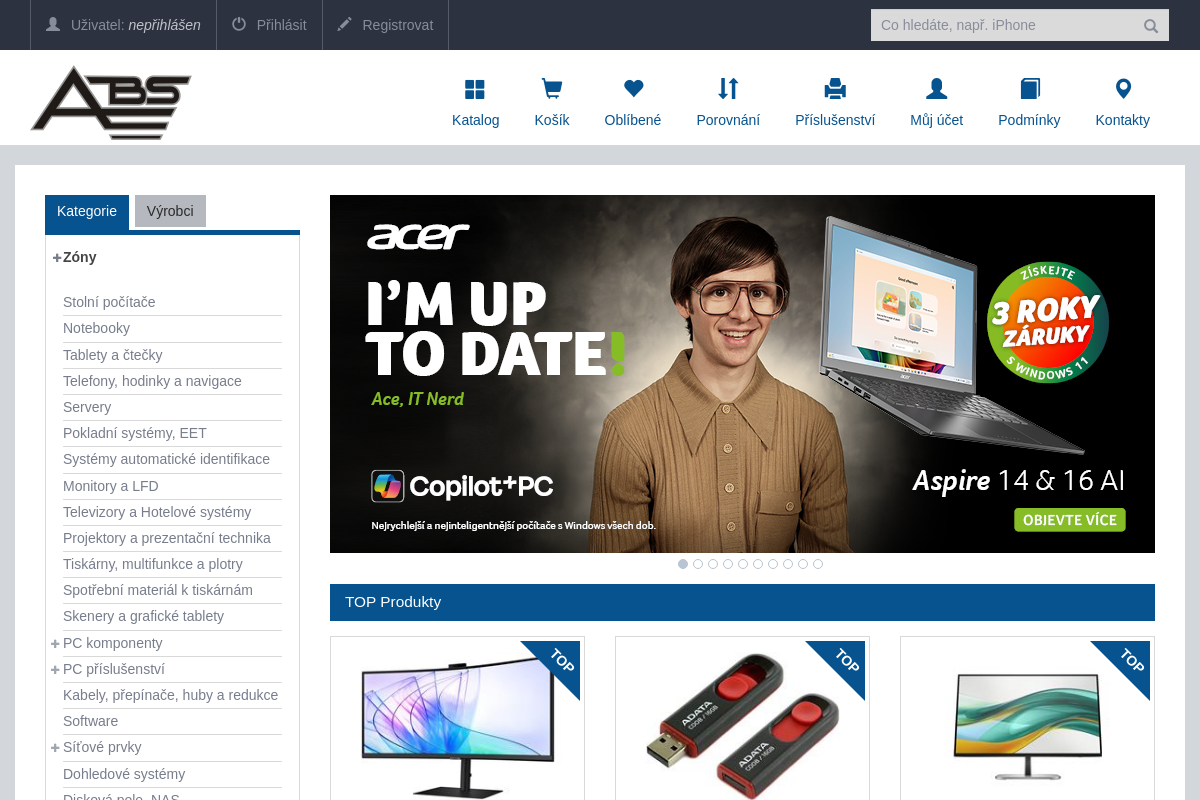This screenshot has width=1200, height=800.
Task: Expand the Síťové prvky category
Action: (x=56, y=748)
